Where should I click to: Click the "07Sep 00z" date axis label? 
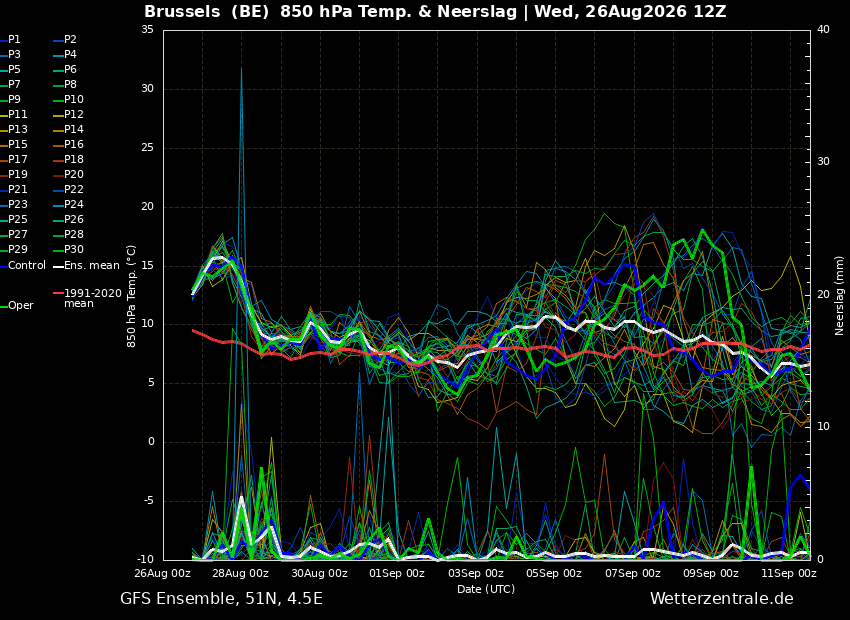click(x=633, y=573)
